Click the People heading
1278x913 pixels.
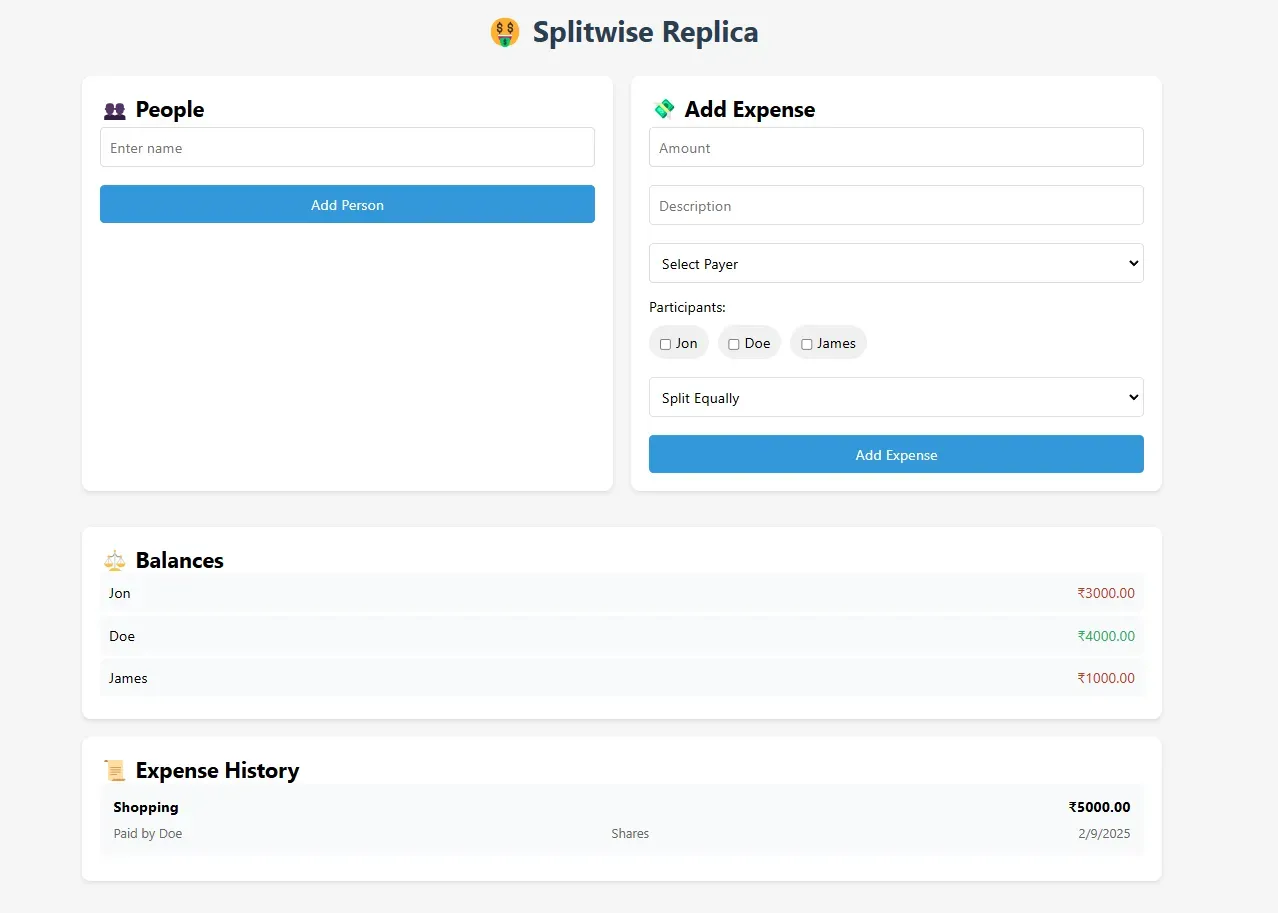[x=170, y=110]
